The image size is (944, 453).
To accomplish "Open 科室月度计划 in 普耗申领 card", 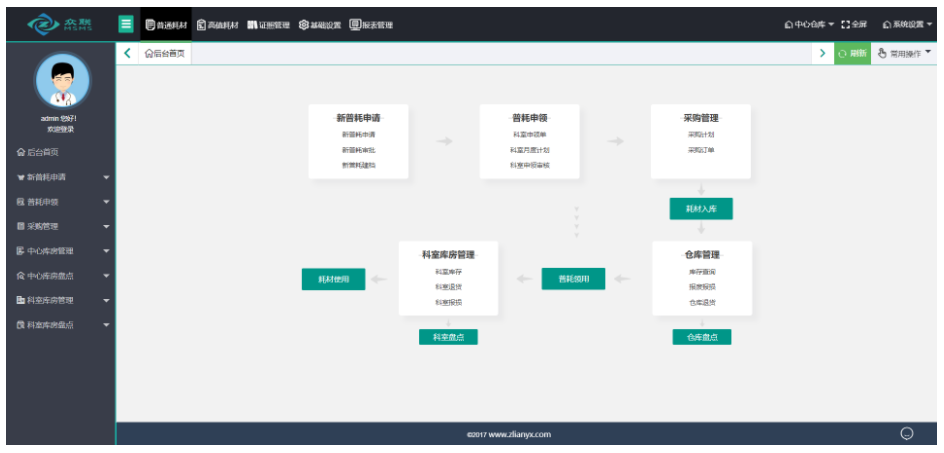I will pyautogui.click(x=529, y=149).
